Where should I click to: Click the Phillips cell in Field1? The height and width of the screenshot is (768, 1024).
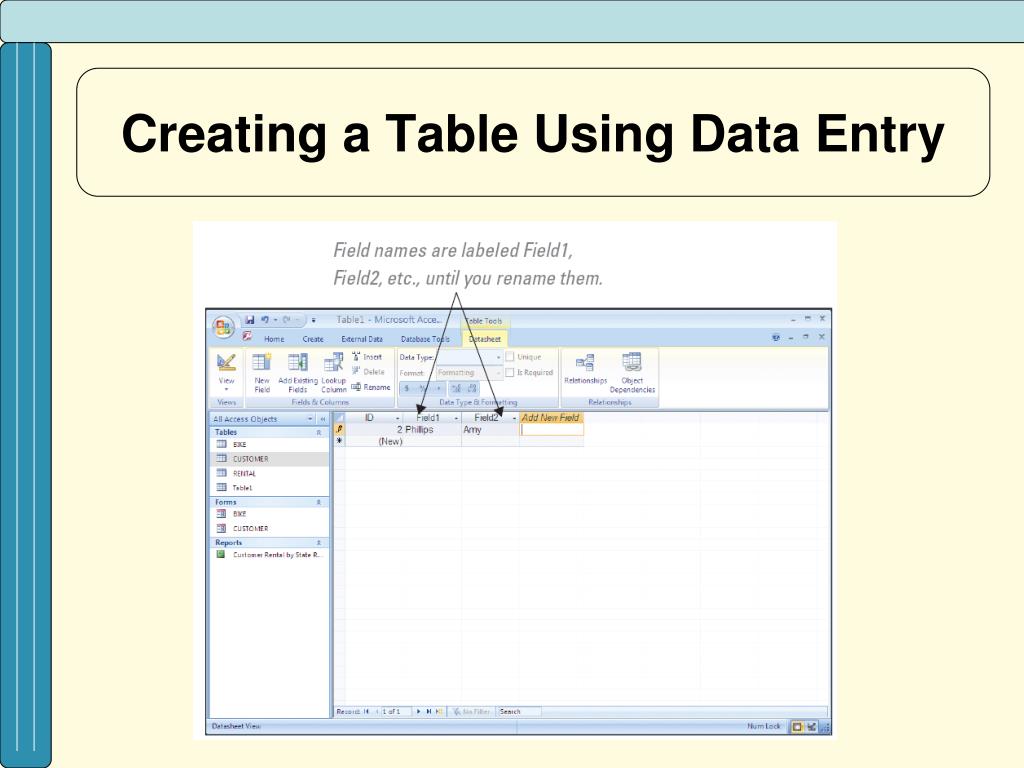432,430
